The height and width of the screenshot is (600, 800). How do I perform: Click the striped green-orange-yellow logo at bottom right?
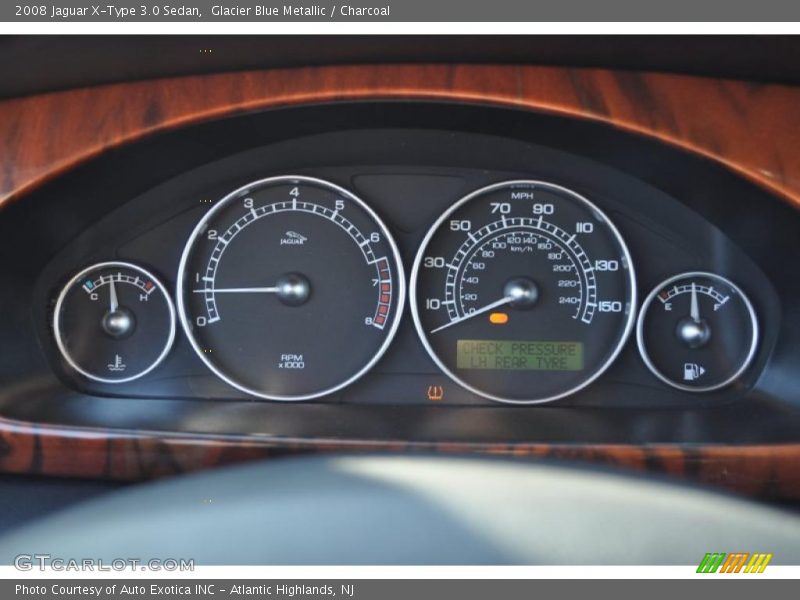tap(734, 563)
